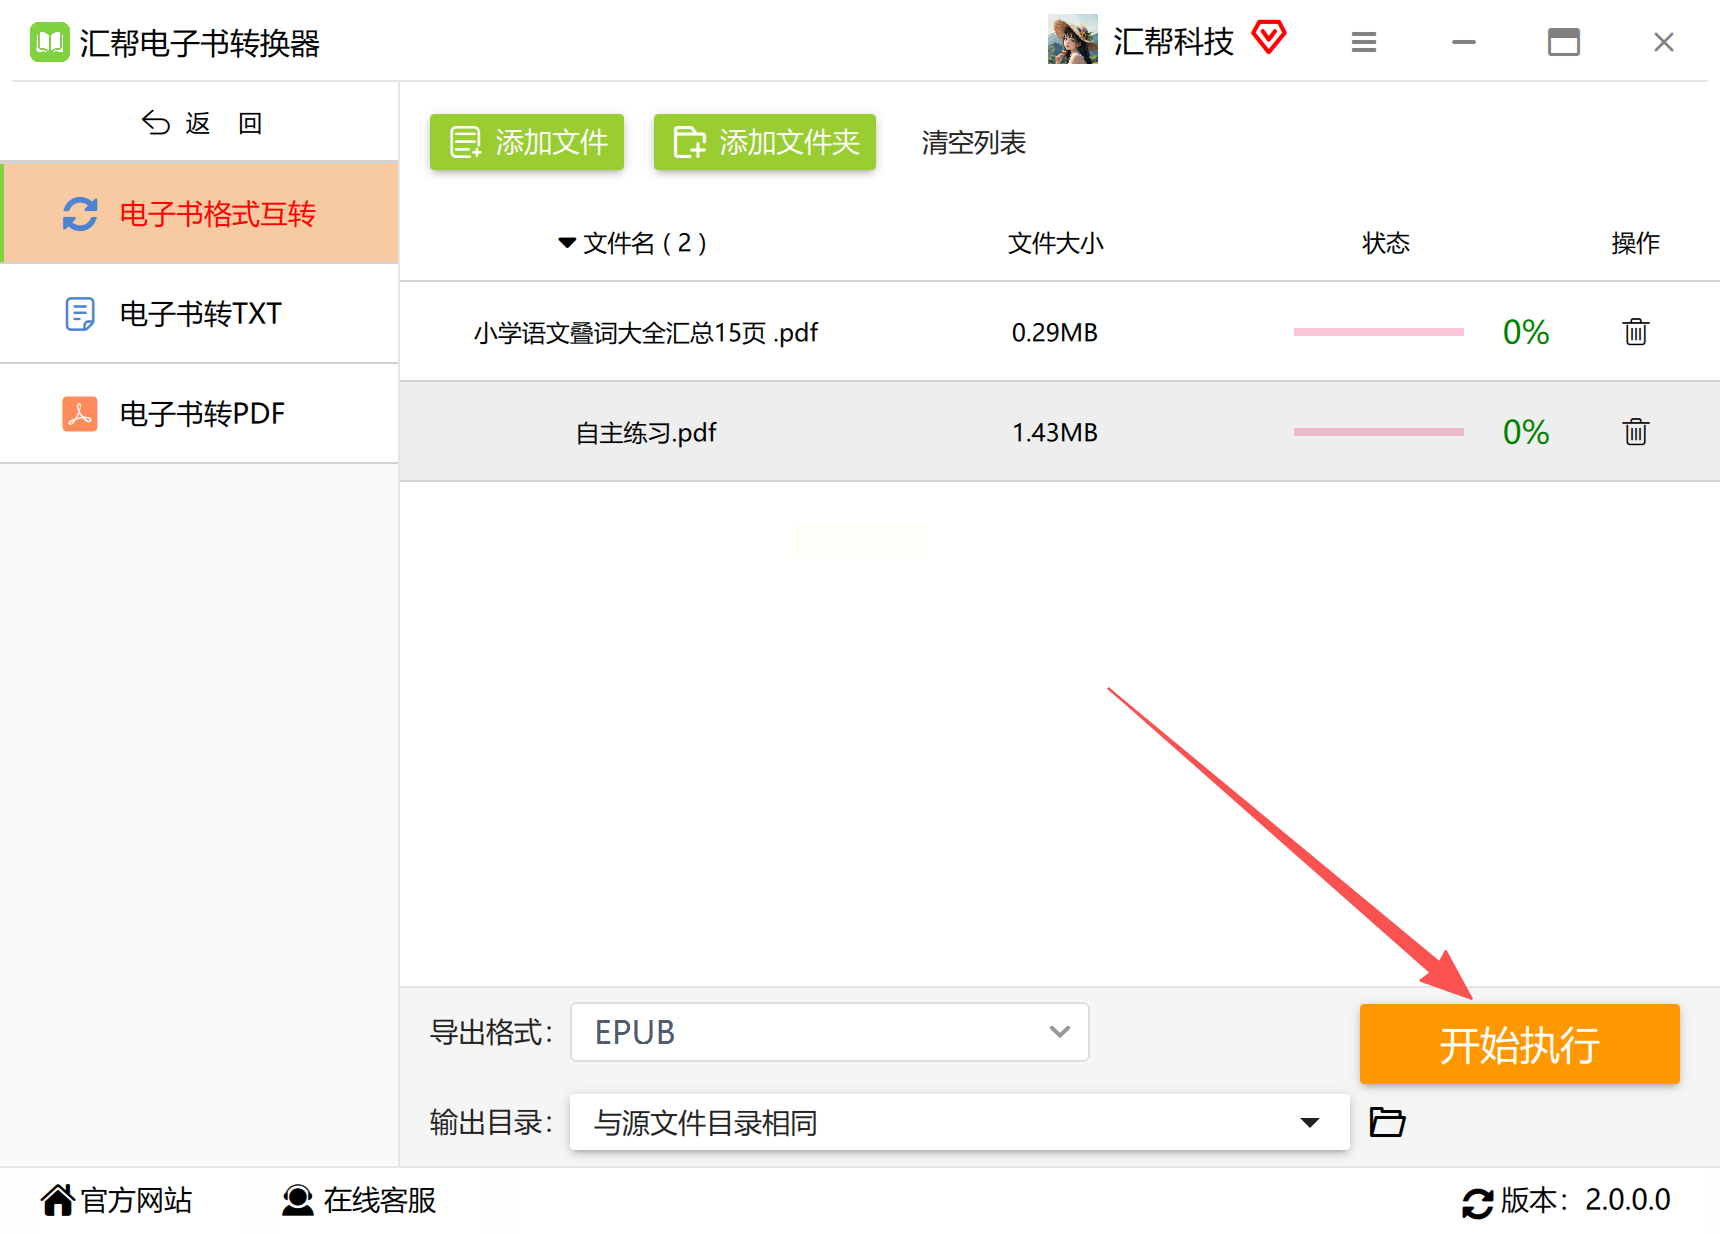Open the hamburger menu in the title bar
Image resolution: width=1720 pixels, height=1234 pixels.
point(1364,42)
